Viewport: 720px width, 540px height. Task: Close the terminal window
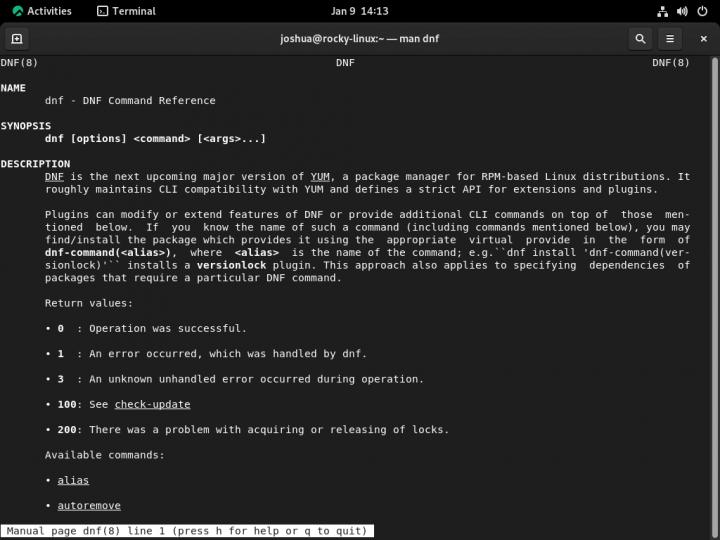pos(701,39)
